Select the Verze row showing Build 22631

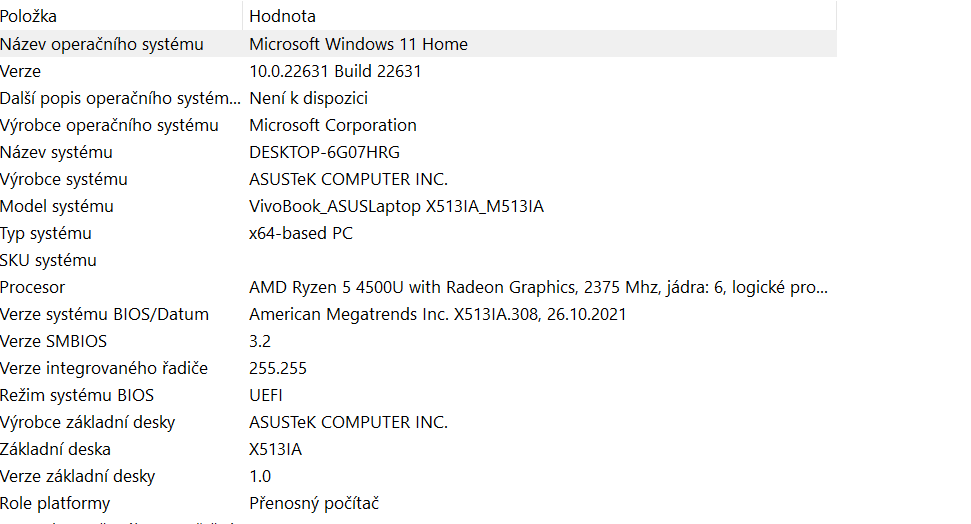(418, 71)
